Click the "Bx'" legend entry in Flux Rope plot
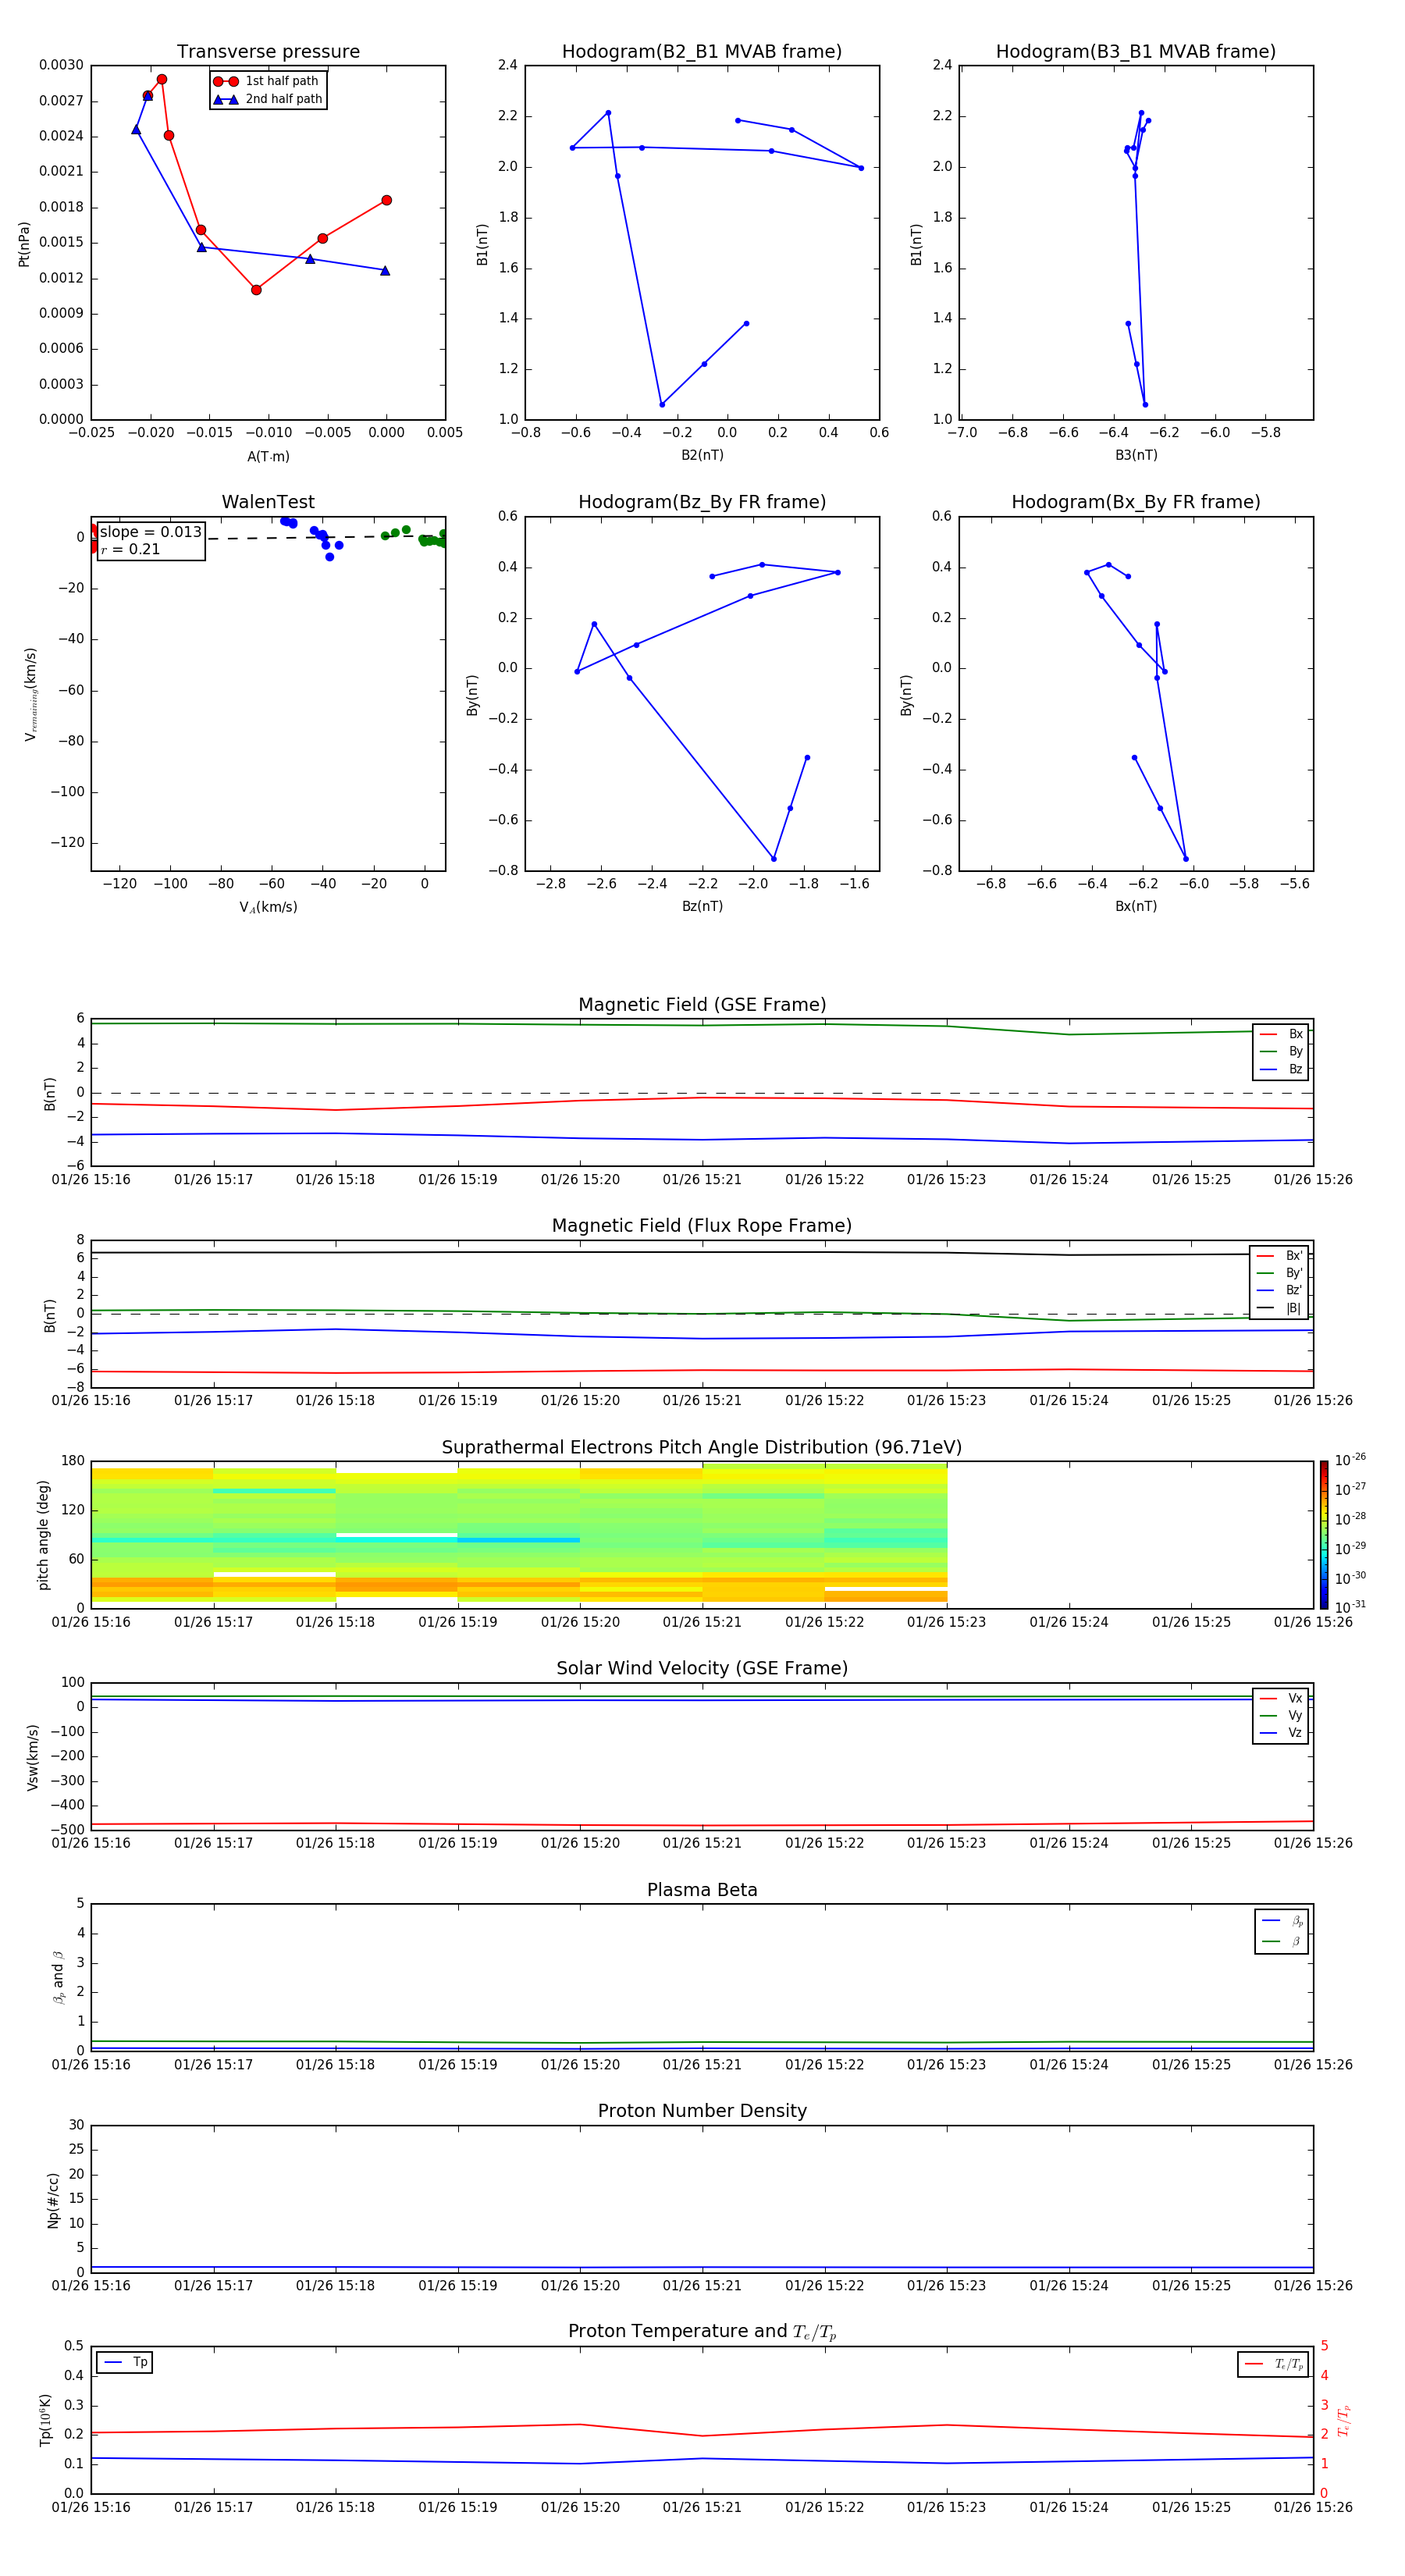Screen dimensions: 1405x2576 [1279, 1256]
